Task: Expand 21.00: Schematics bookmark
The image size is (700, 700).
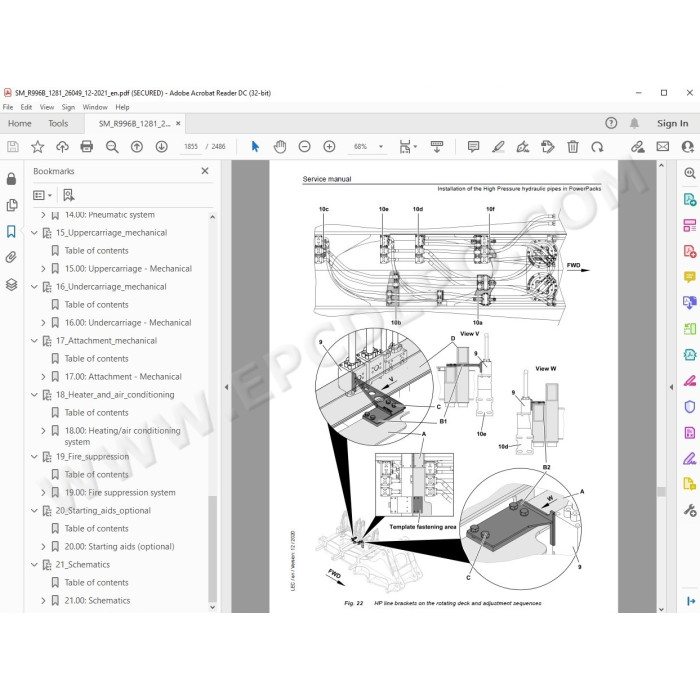Action: point(43,601)
